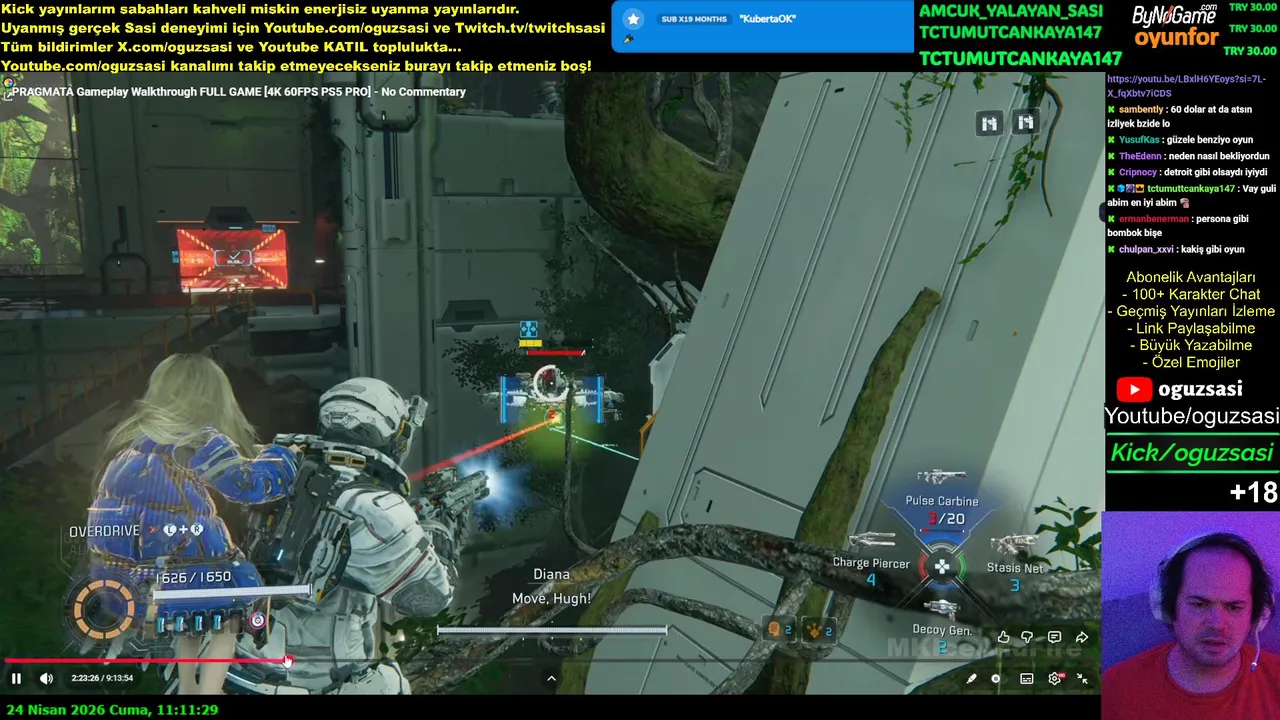Image resolution: width=1280 pixels, height=720 pixels.
Task: Click the red YouTube logo beside oguzsasi
Action: [x=1133, y=390]
